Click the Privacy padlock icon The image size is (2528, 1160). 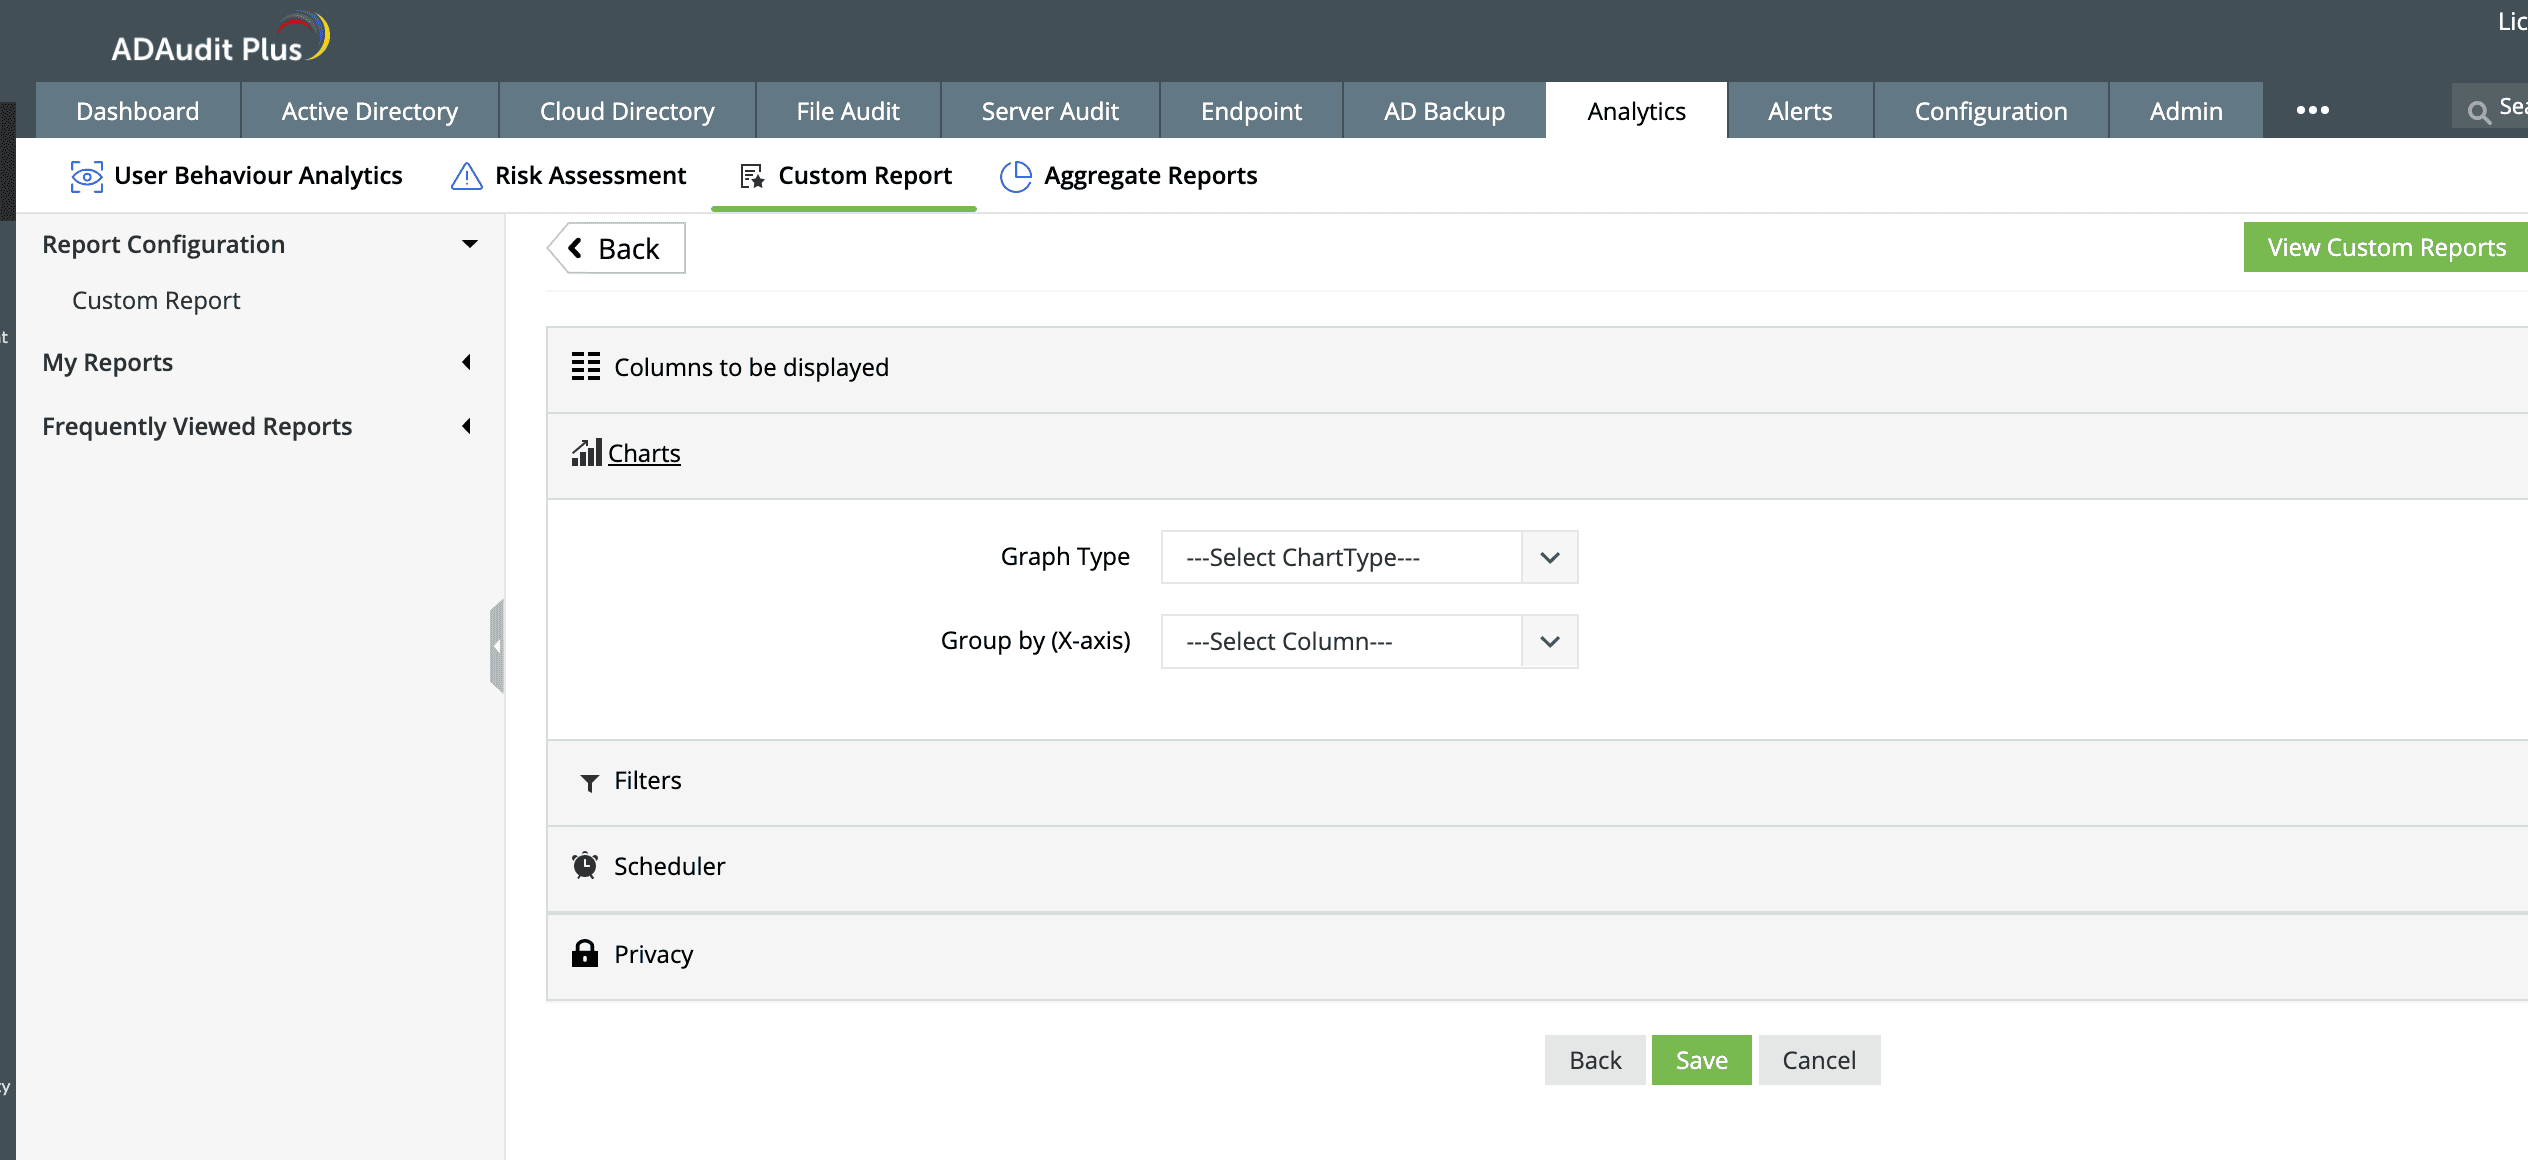point(585,954)
